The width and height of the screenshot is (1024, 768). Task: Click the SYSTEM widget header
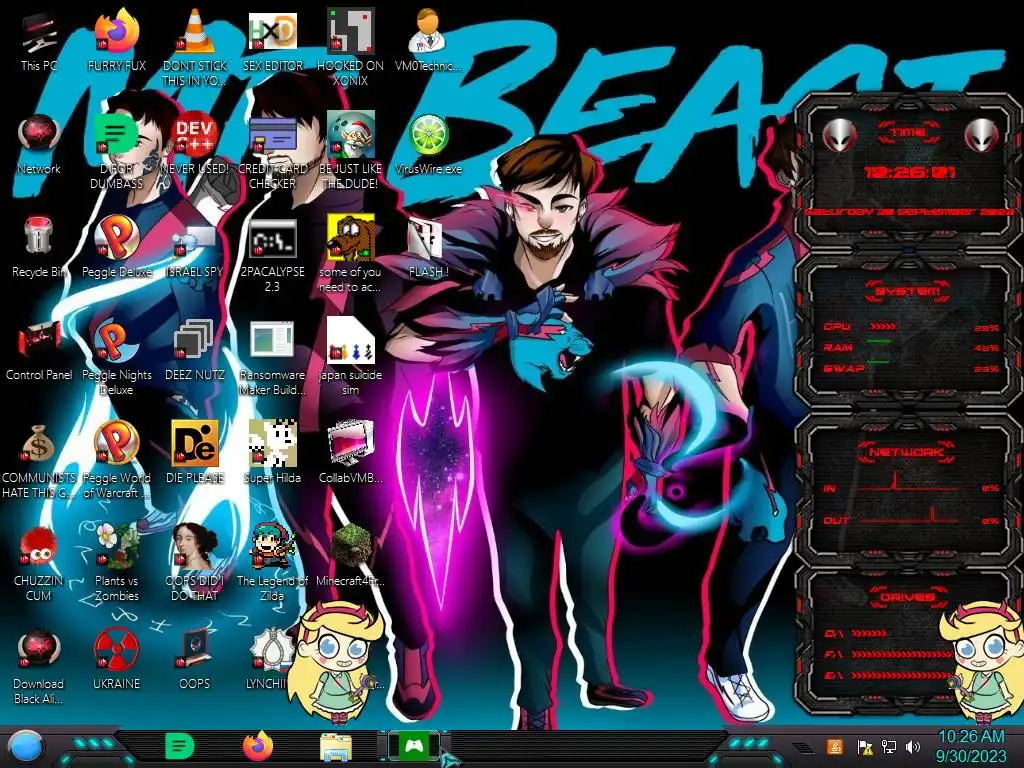[908, 291]
